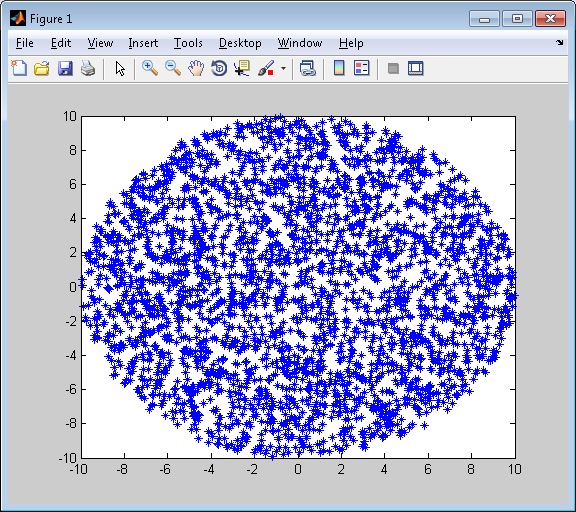Viewport: 576px width, 512px height.
Task: Open the Tools menu
Action: (188, 43)
